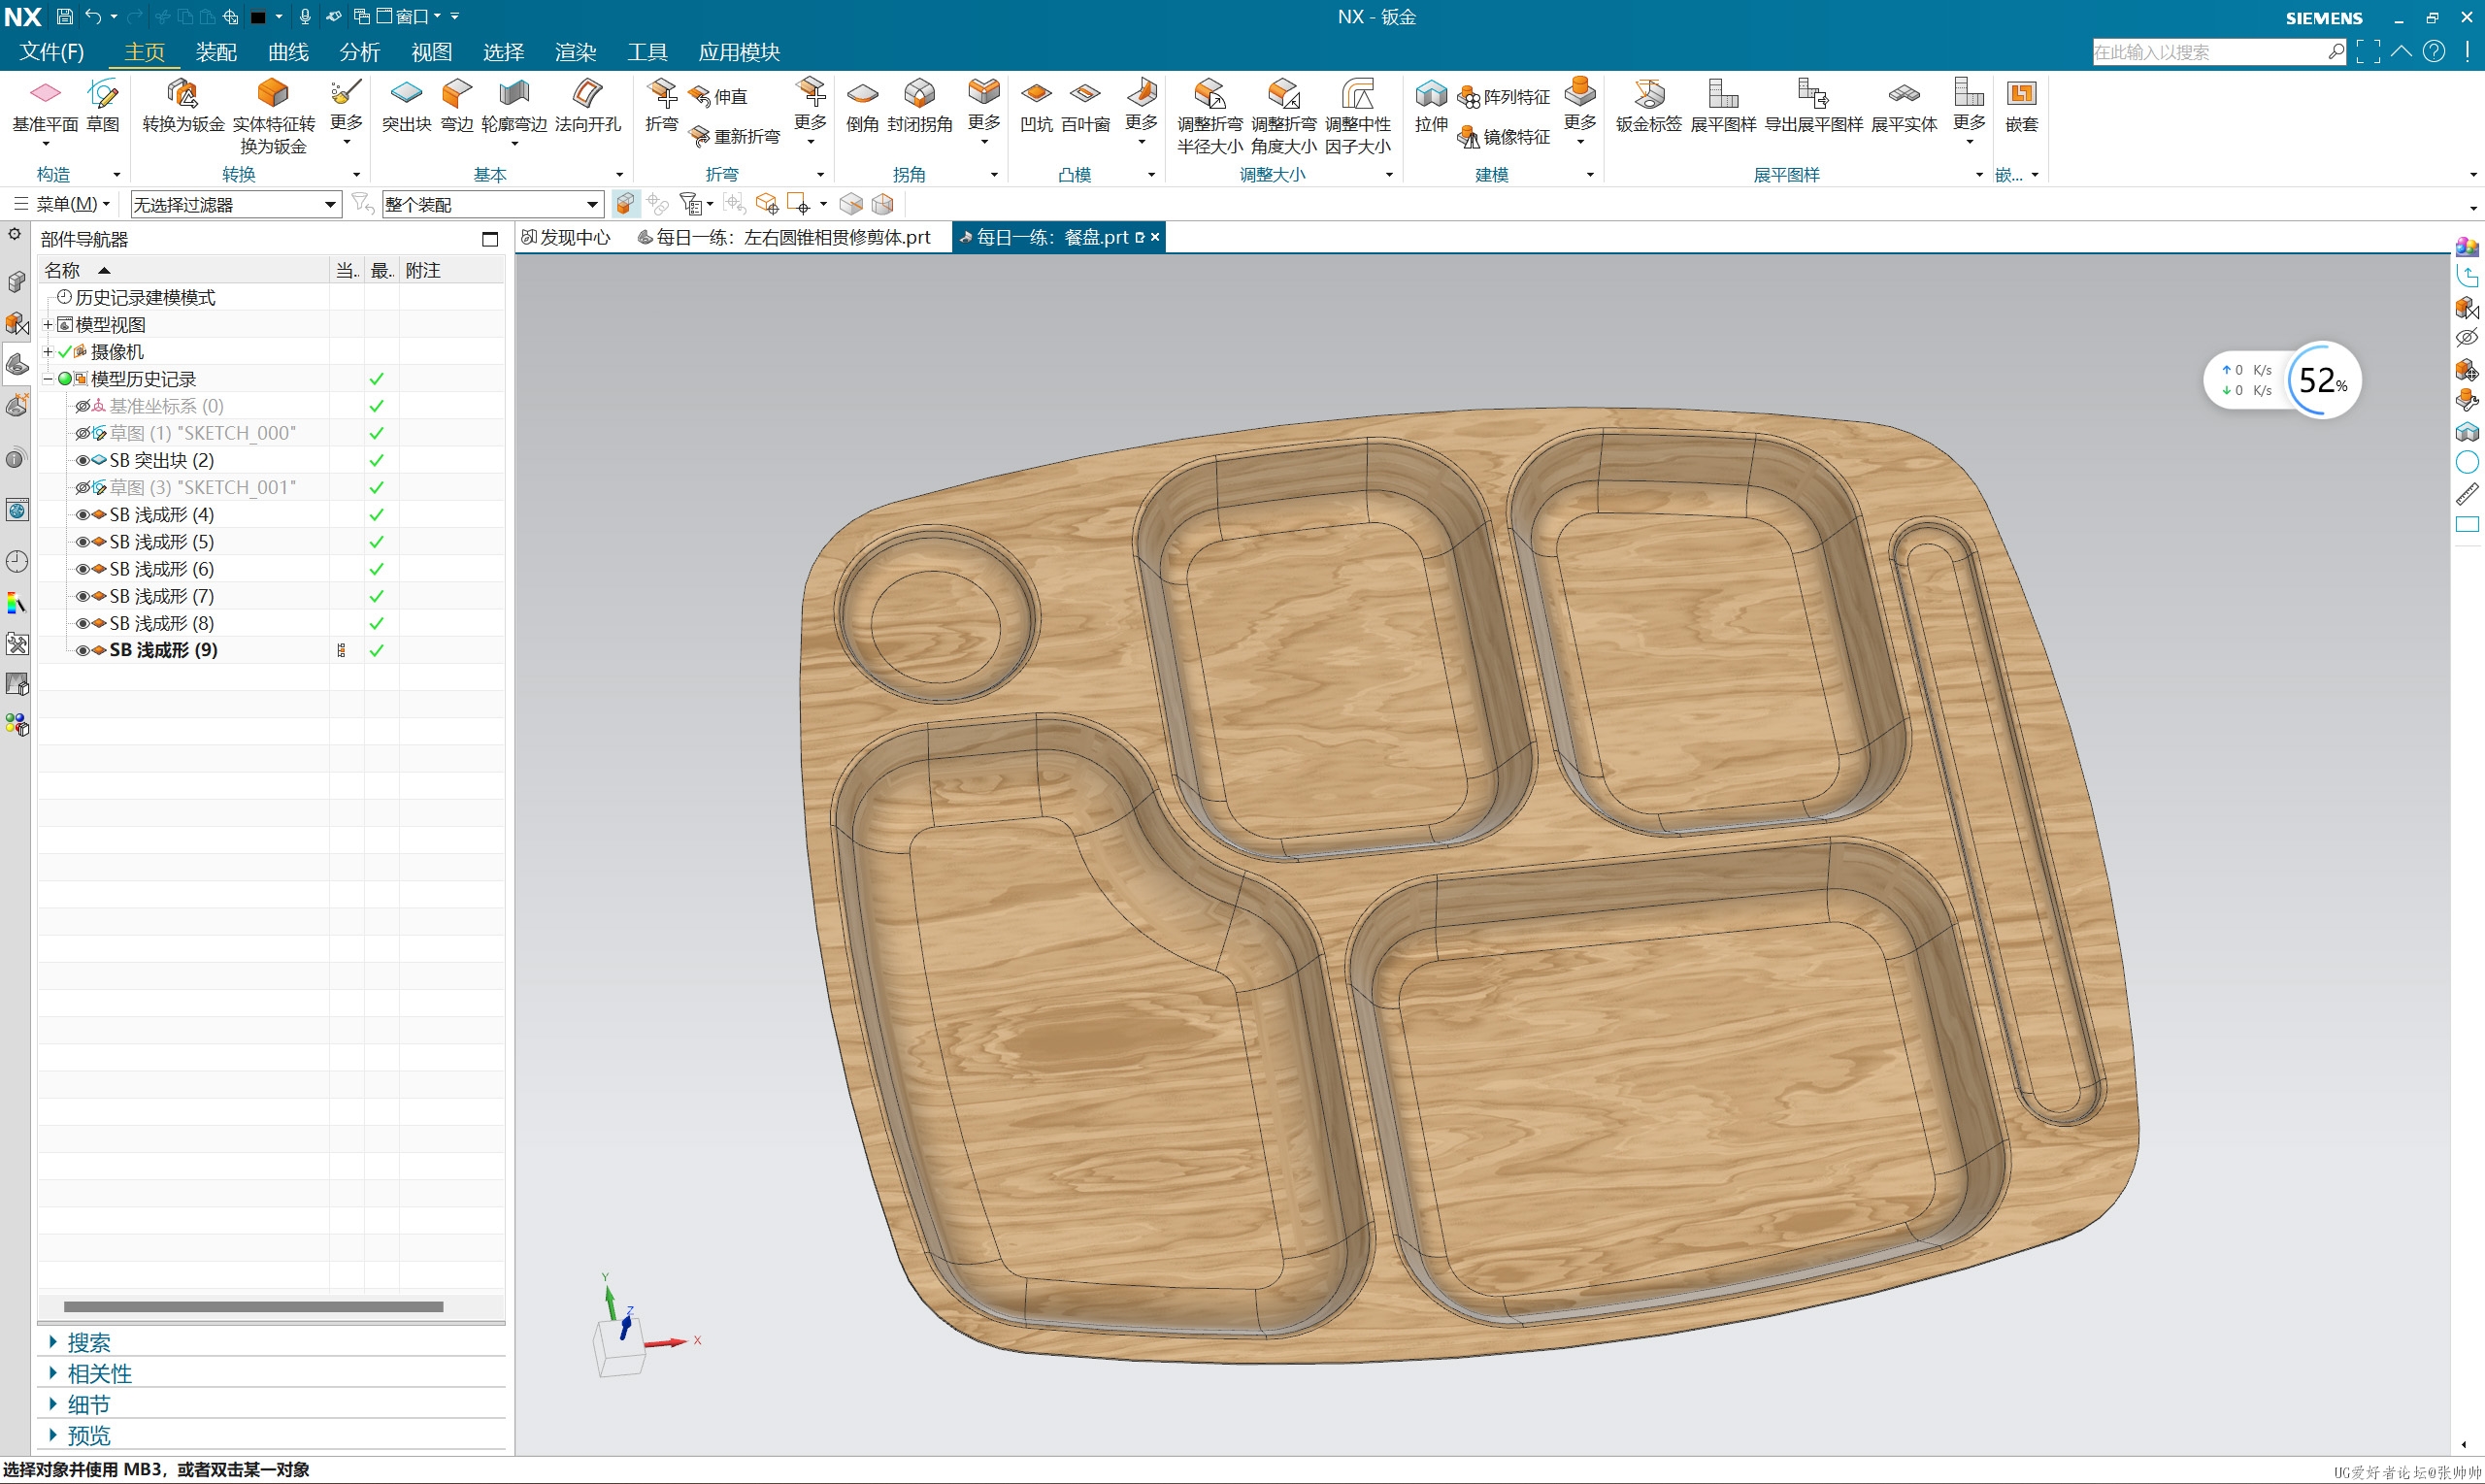Toggle visibility of SB 突出块 (2)
This screenshot has height=1484, width=2485.
(x=82, y=461)
